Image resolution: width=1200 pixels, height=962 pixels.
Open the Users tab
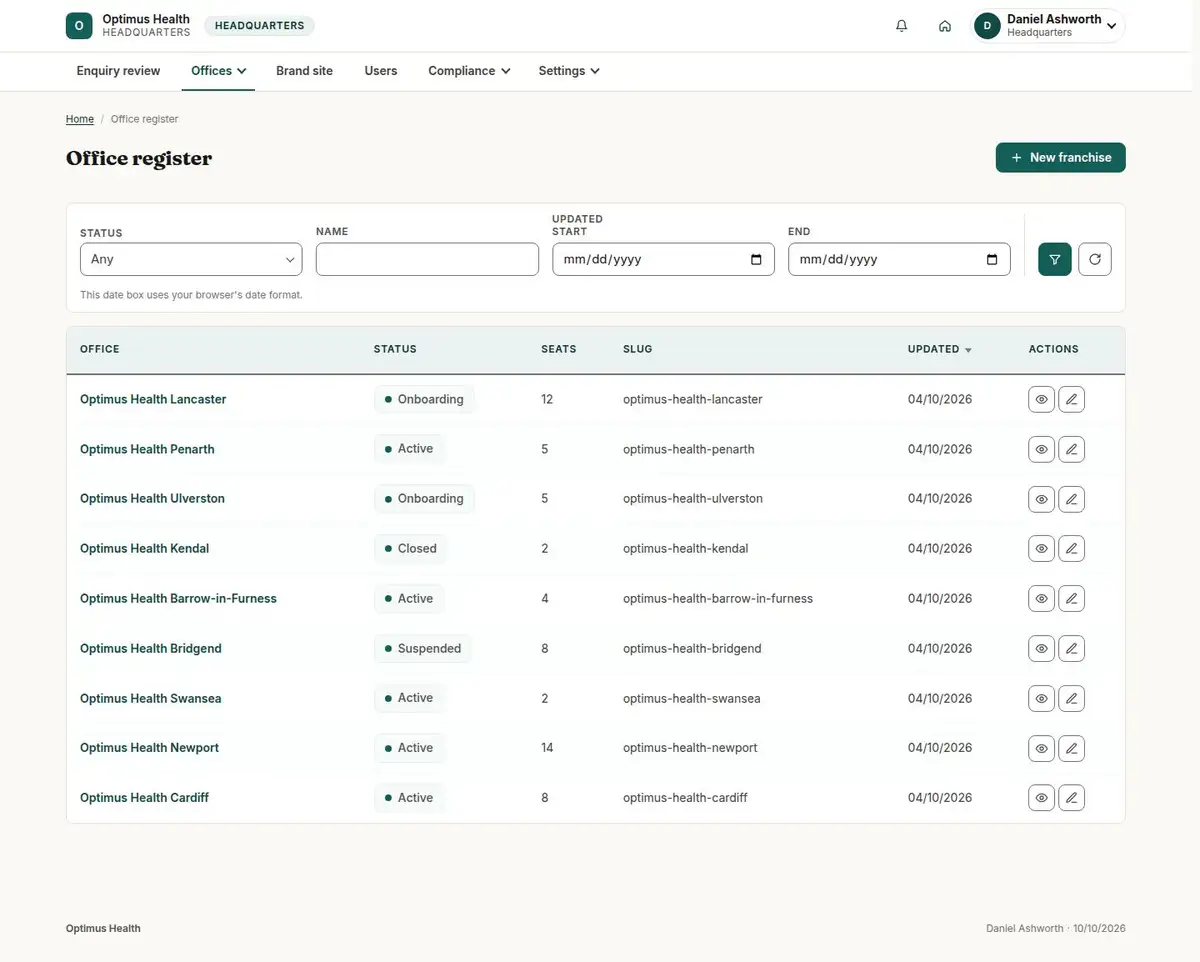pyautogui.click(x=381, y=71)
